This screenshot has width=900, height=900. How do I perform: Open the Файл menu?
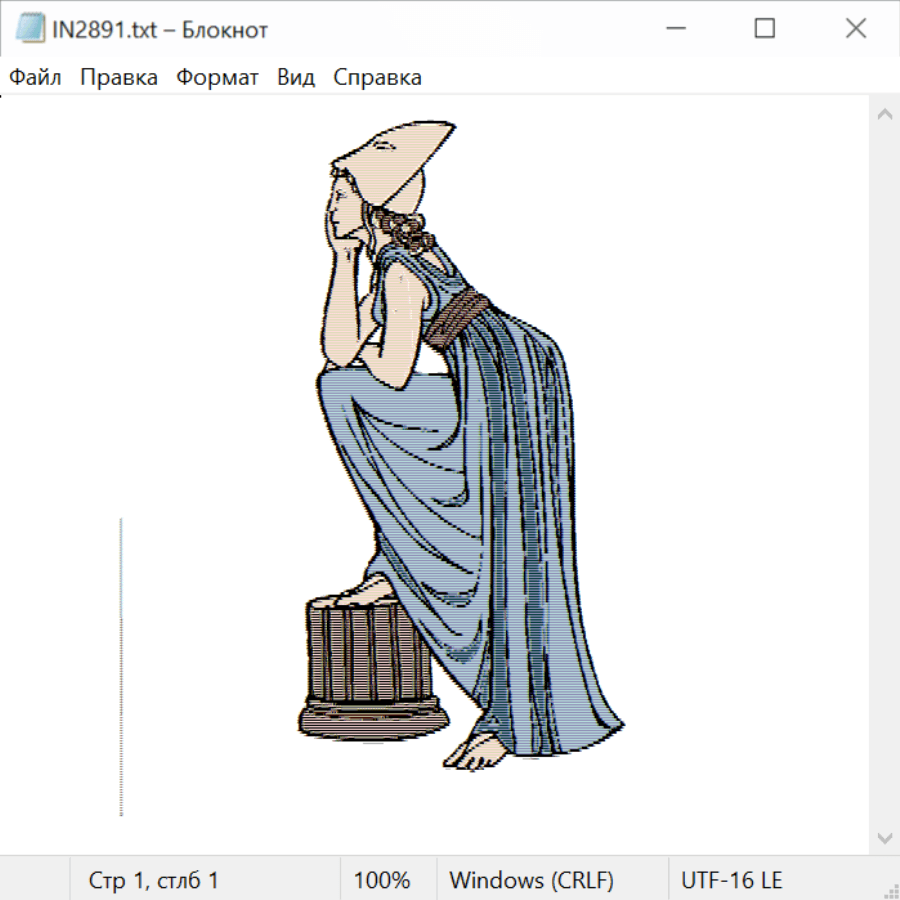[36, 78]
